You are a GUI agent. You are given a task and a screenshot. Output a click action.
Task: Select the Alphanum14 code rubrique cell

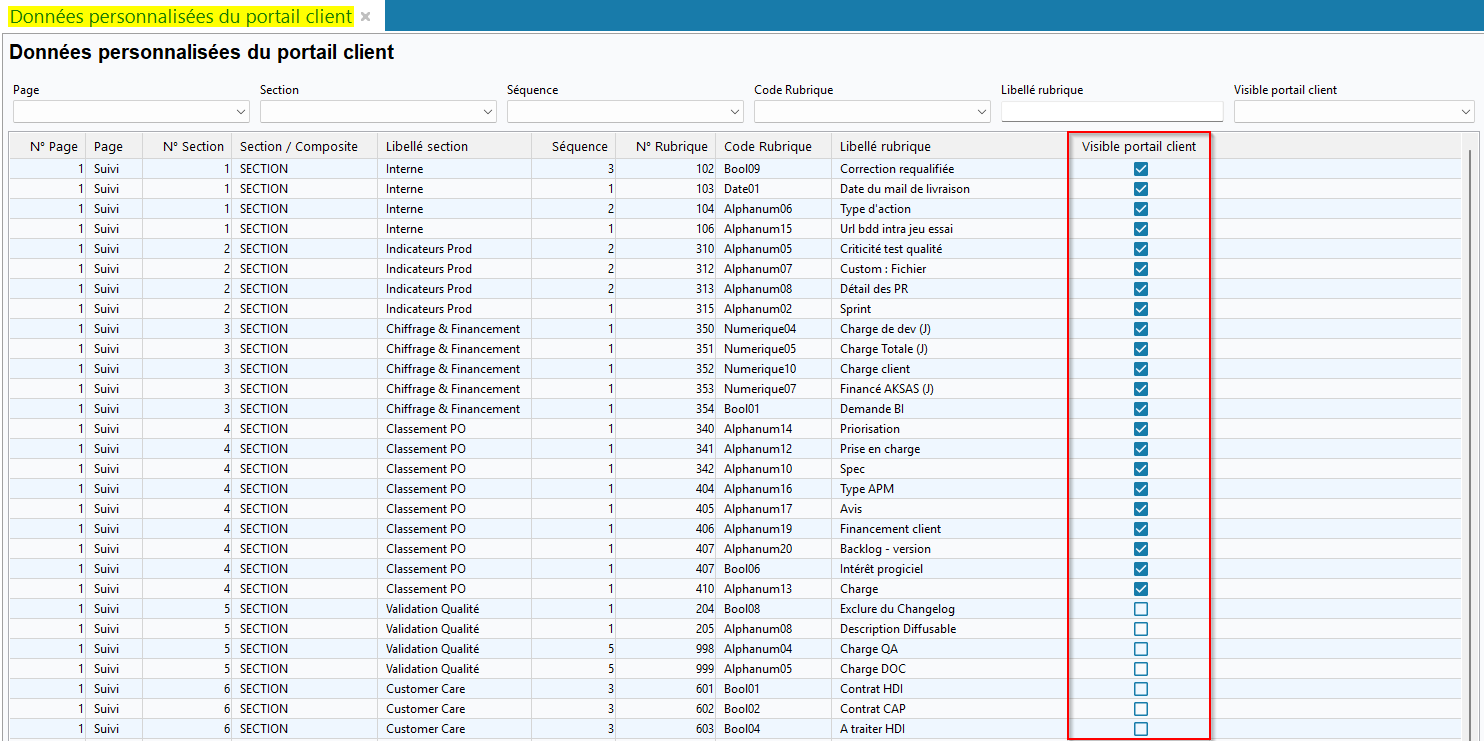pyautogui.click(x=757, y=429)
